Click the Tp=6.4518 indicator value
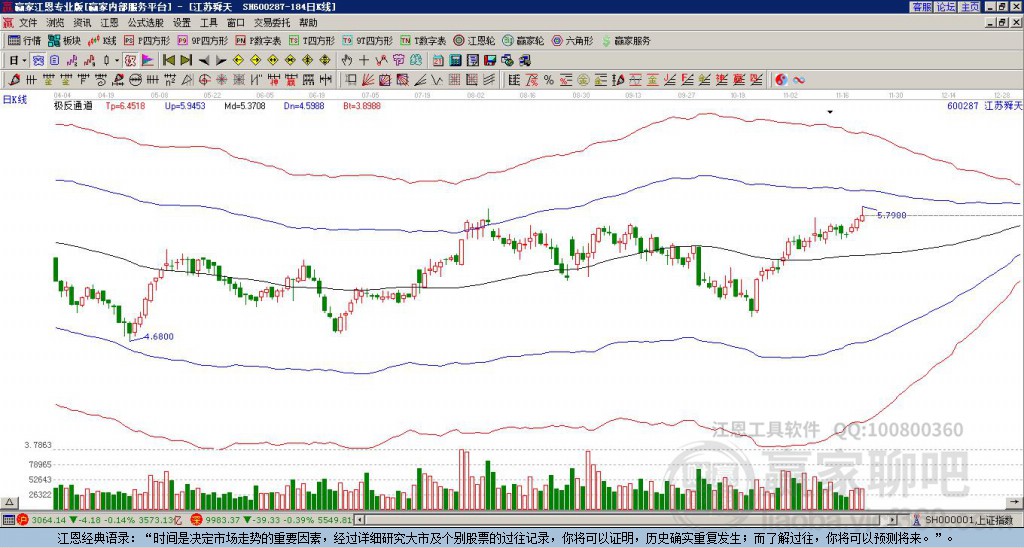The image size is (1024, 548). (123, 105)
